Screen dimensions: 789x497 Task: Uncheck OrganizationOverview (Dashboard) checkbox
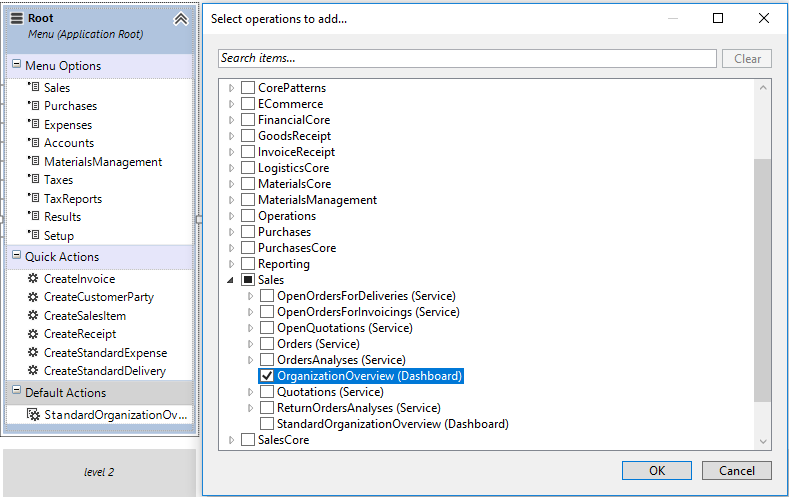[x=267, y=376]
